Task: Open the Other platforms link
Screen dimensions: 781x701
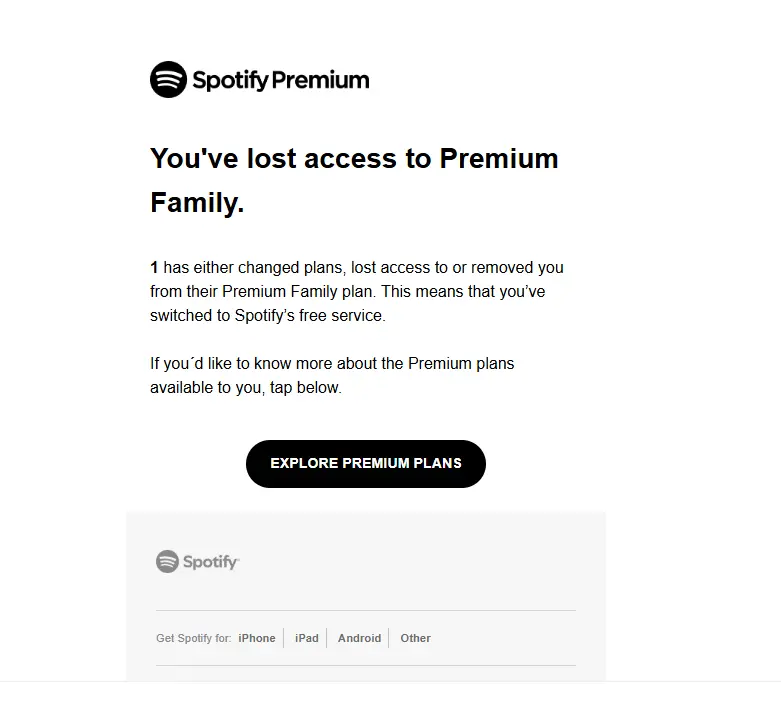Action: tap(415, 638)
